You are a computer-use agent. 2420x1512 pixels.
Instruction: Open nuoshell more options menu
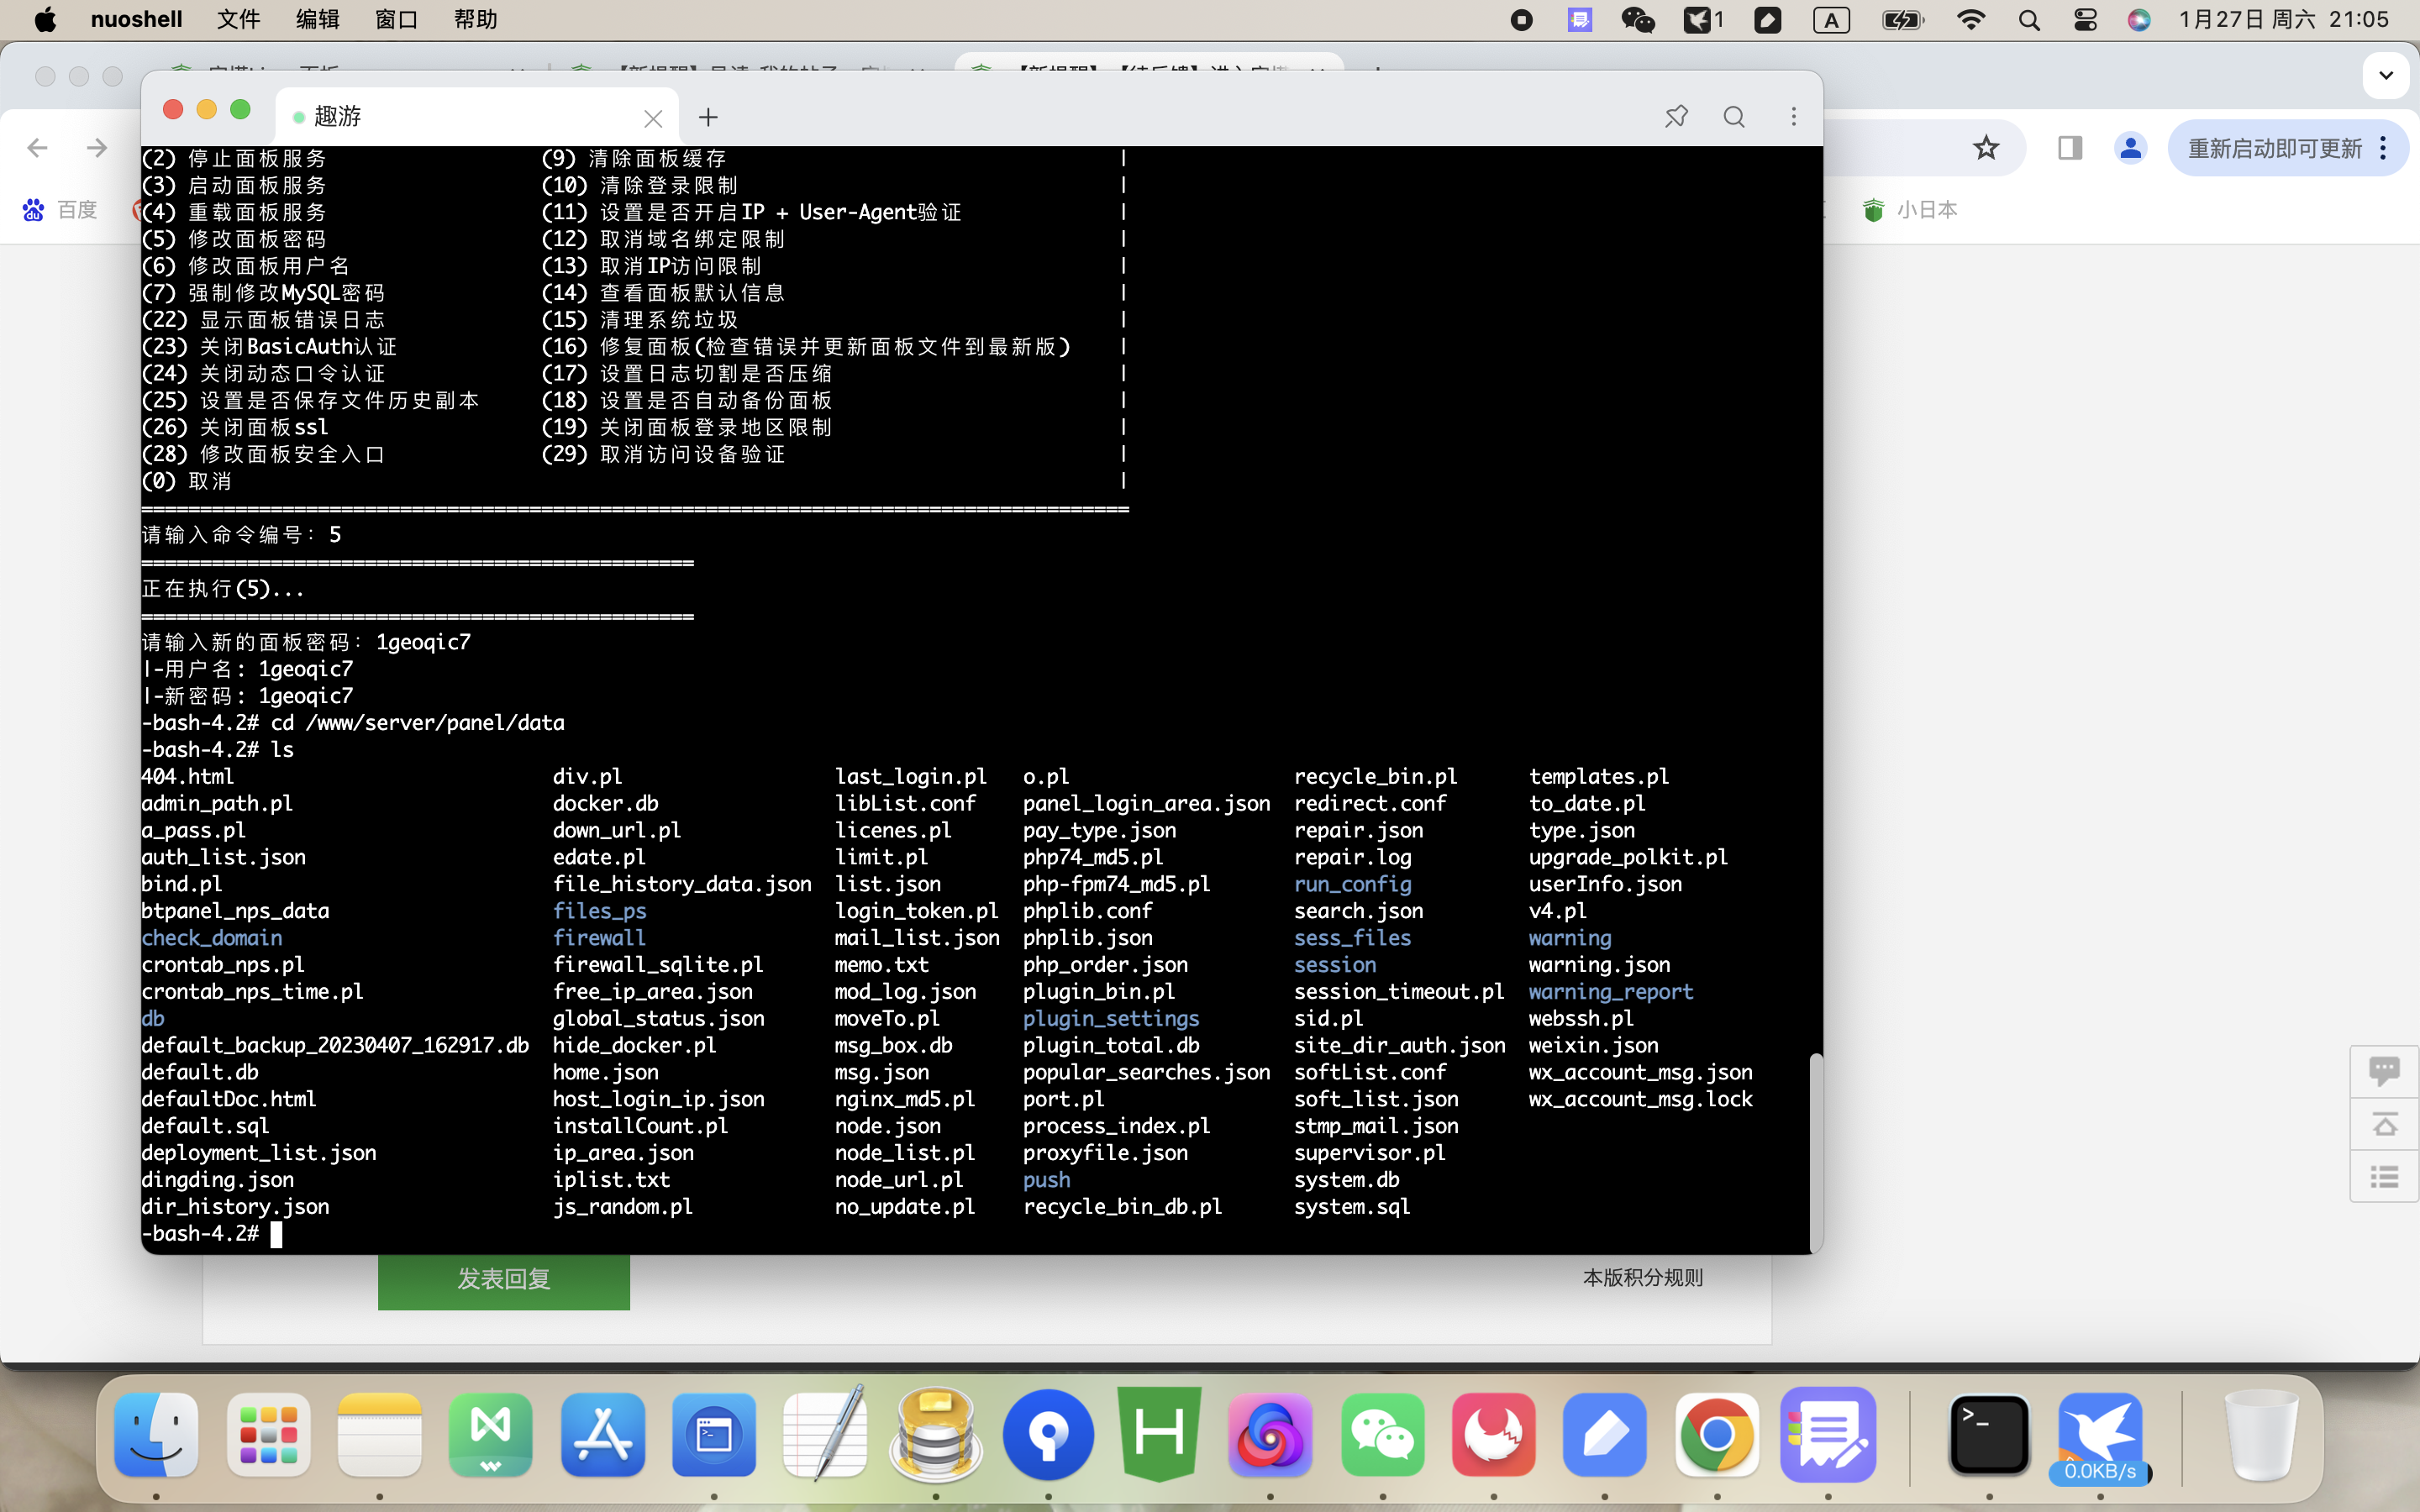click(x=1793, y=117)
